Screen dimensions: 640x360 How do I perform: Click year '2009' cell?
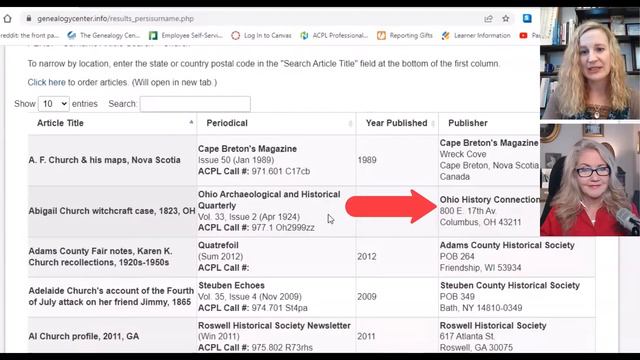point(367,297)
